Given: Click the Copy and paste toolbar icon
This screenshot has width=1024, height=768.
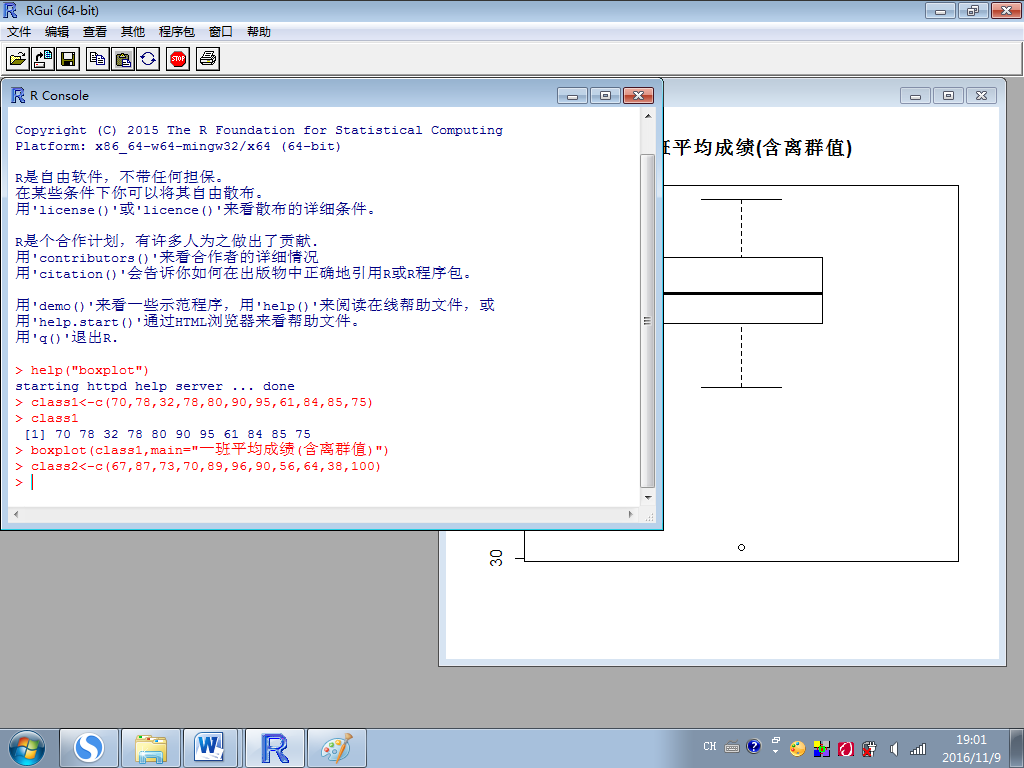Looking at the screenshot, I should point(148,59).
